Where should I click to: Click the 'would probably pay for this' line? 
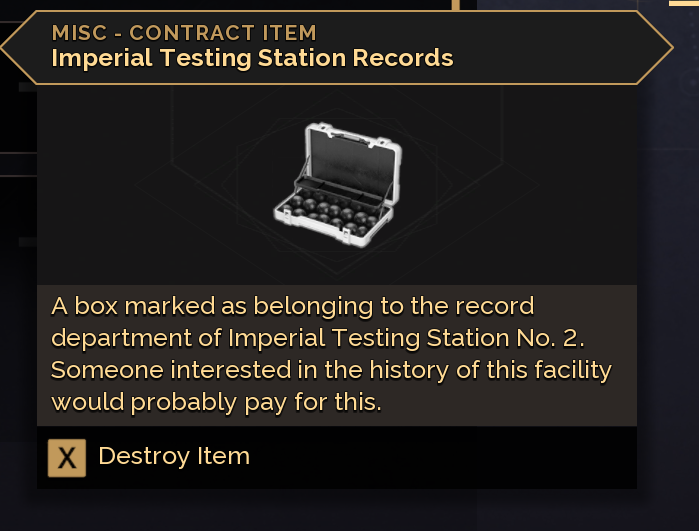point(217,403)
